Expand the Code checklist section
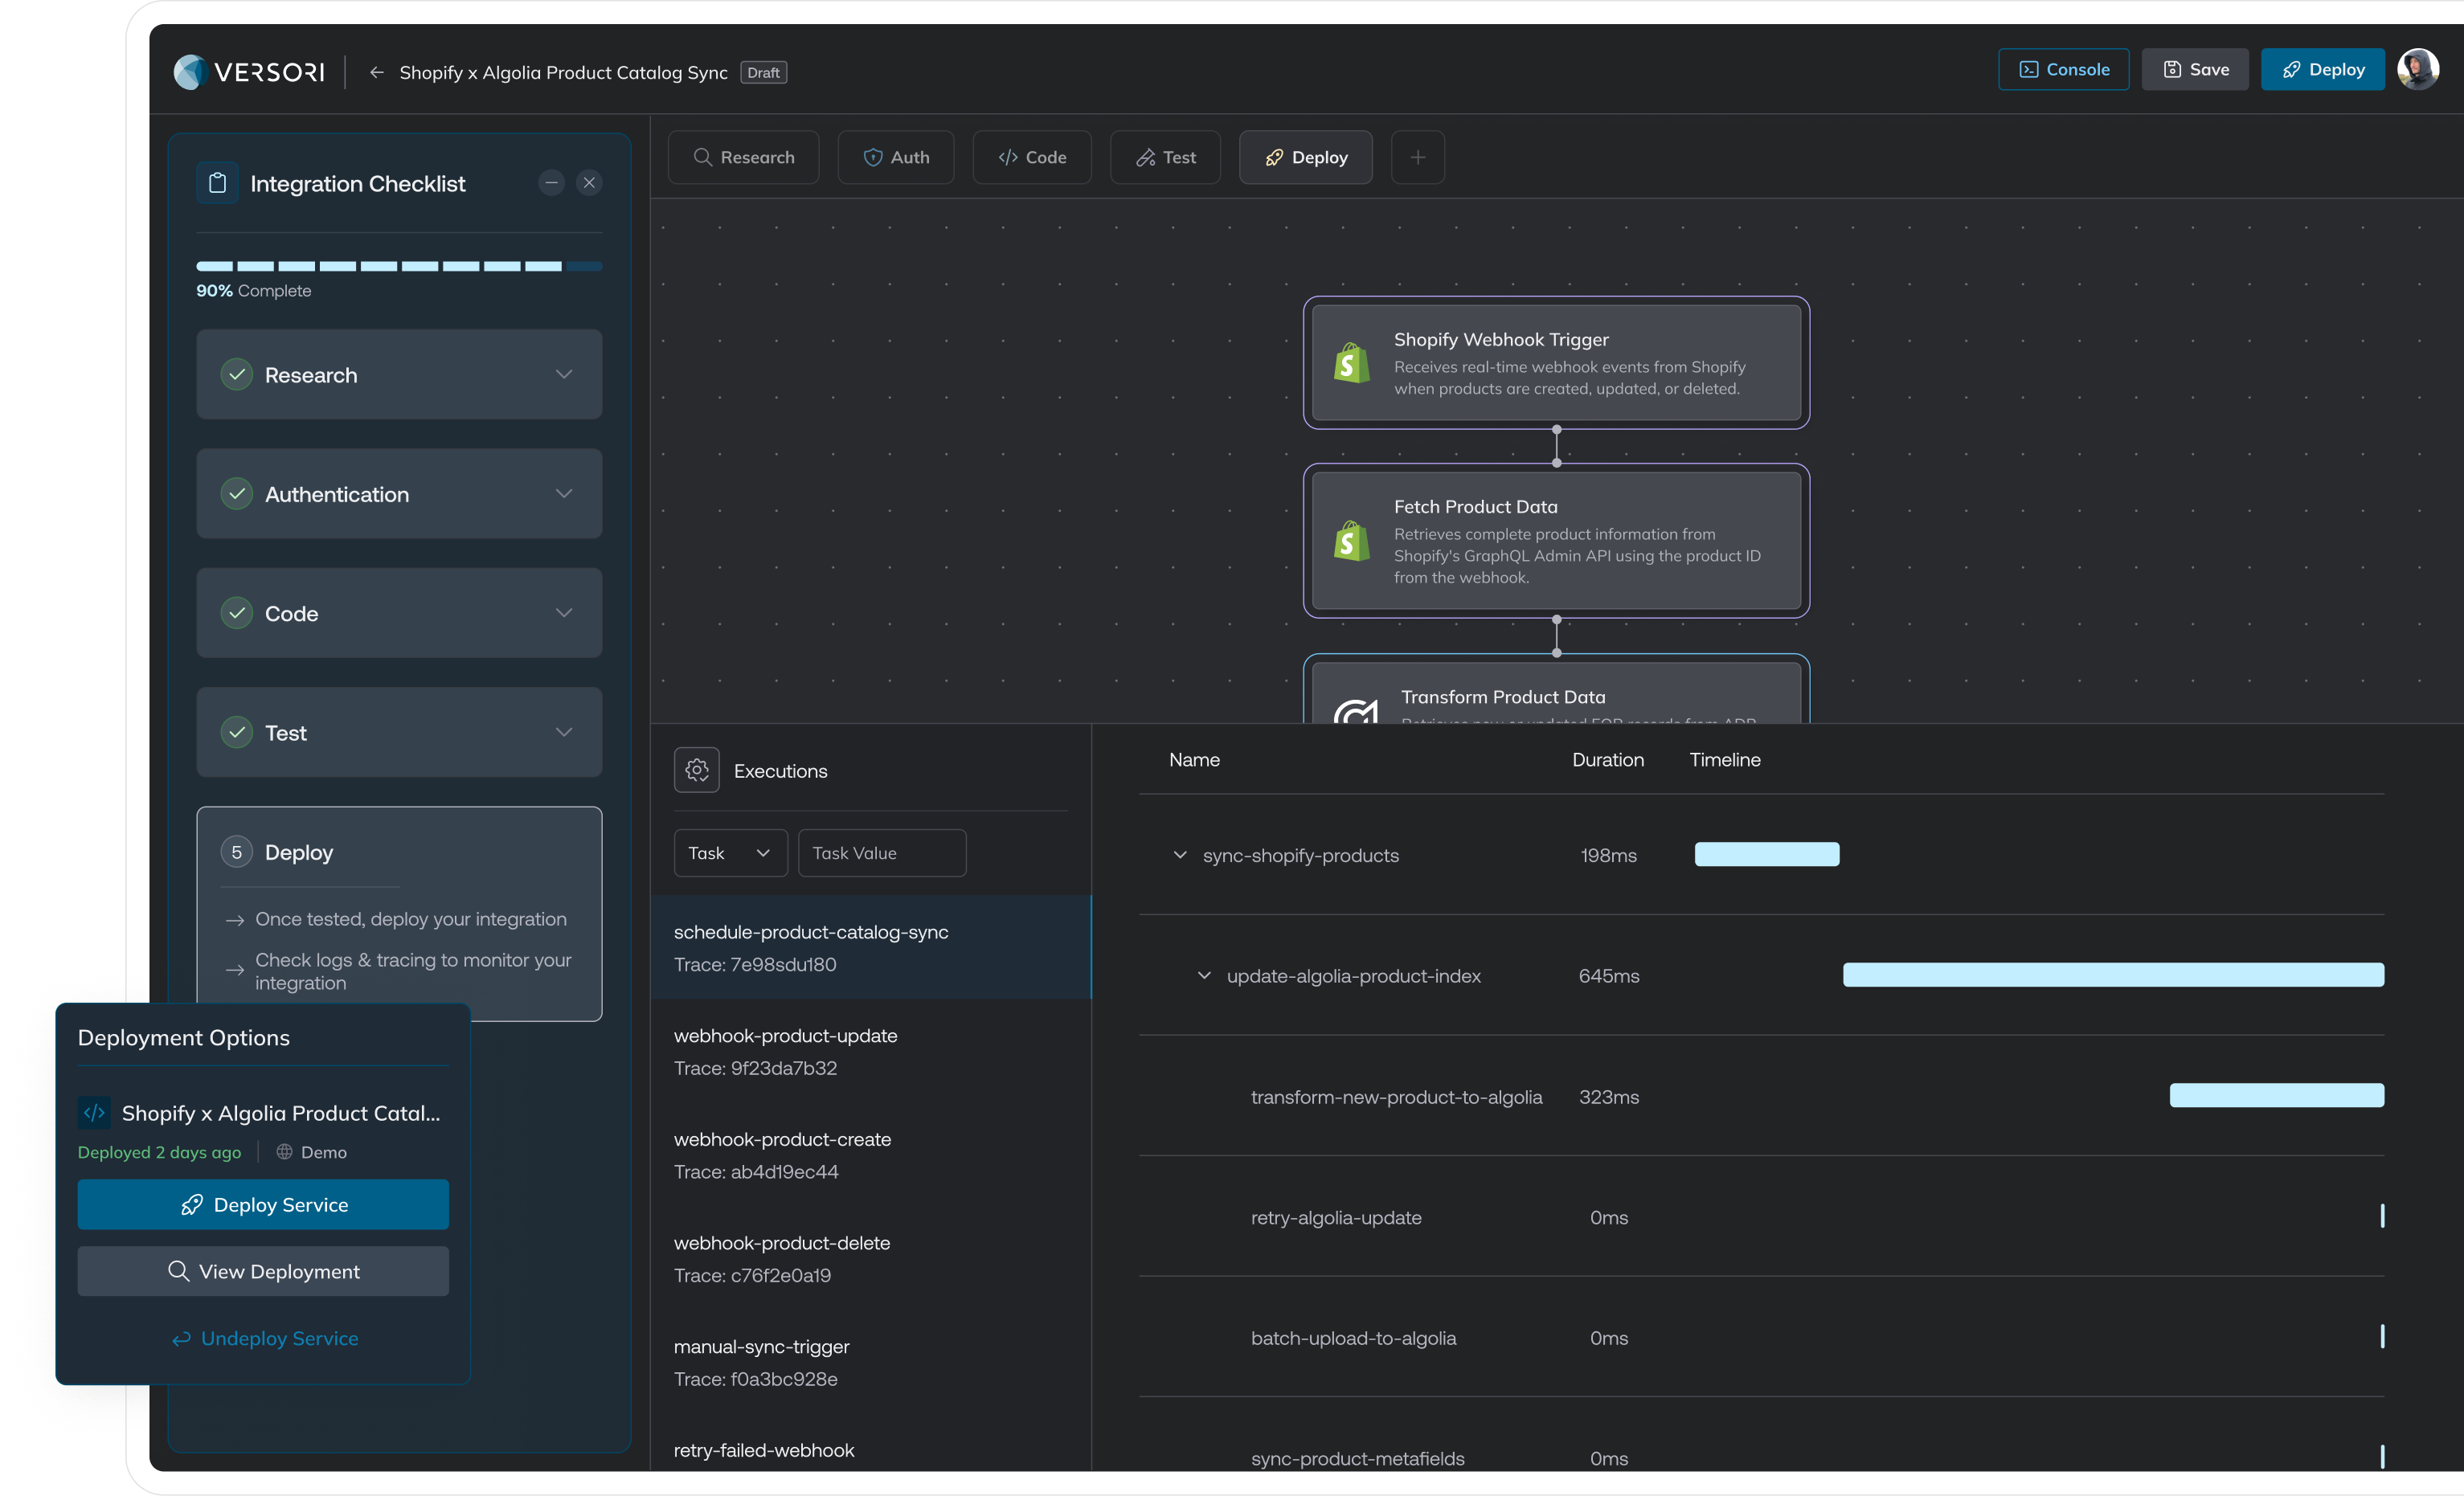This screenshot has width=2464, height=1496. tap(564, 613)
